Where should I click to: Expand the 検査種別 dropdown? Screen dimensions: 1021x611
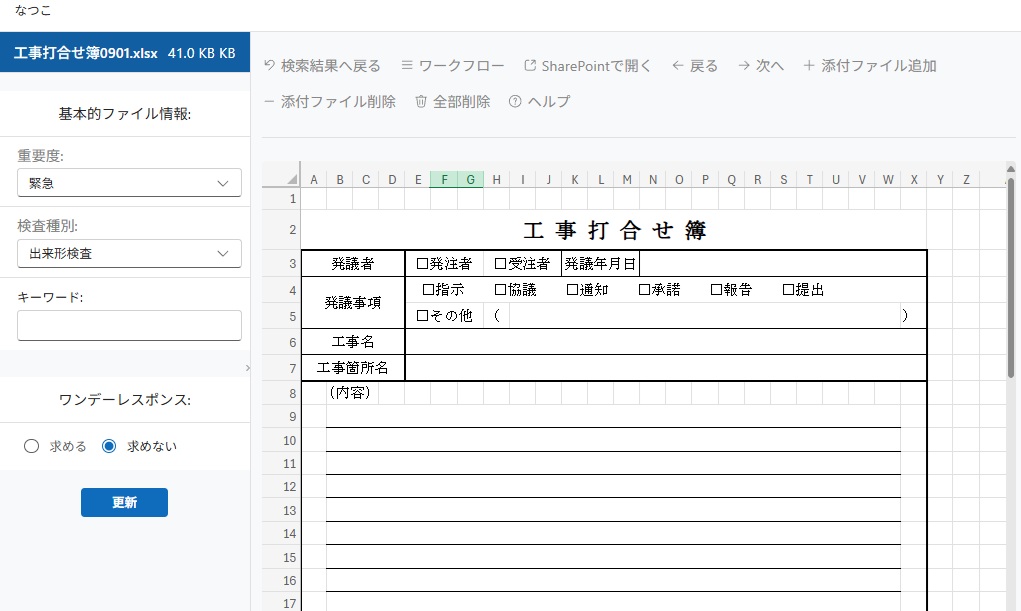point(129,254)
